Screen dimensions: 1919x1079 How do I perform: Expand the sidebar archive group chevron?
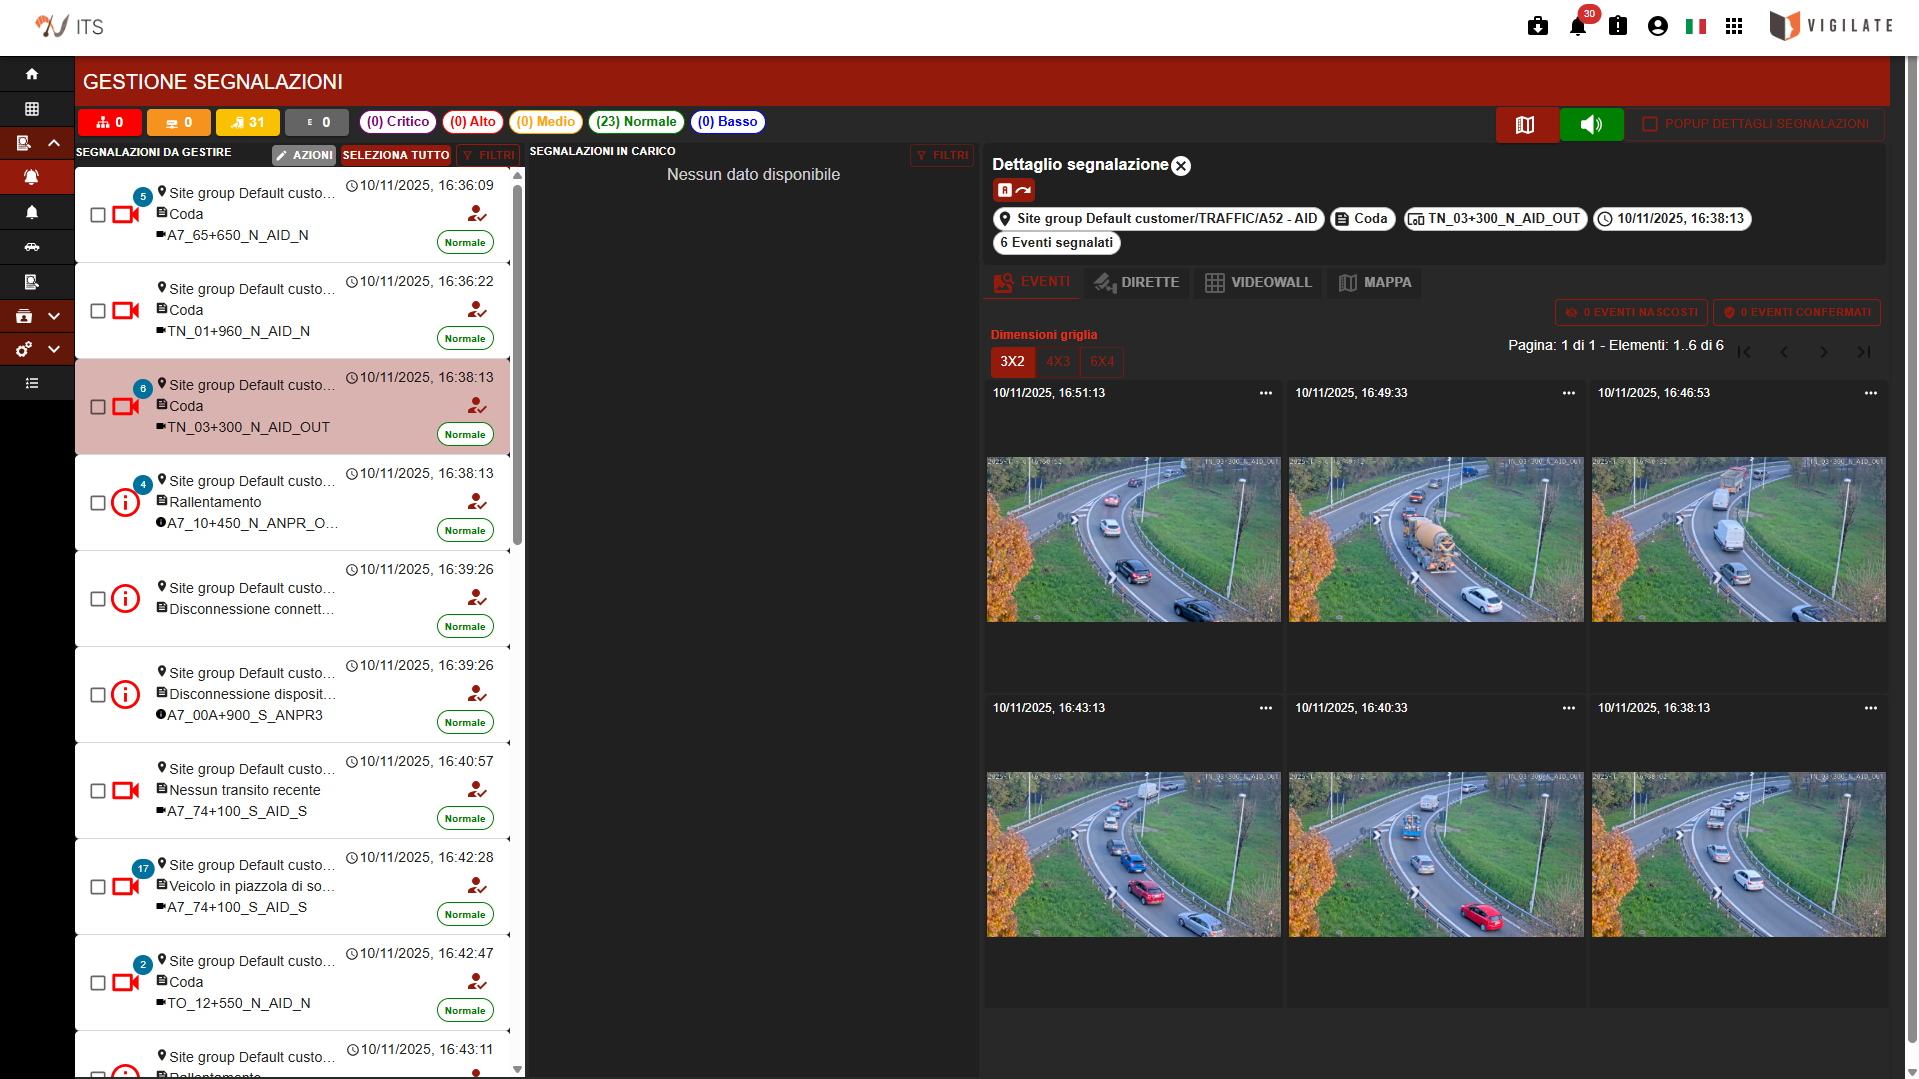pos(54,316)
